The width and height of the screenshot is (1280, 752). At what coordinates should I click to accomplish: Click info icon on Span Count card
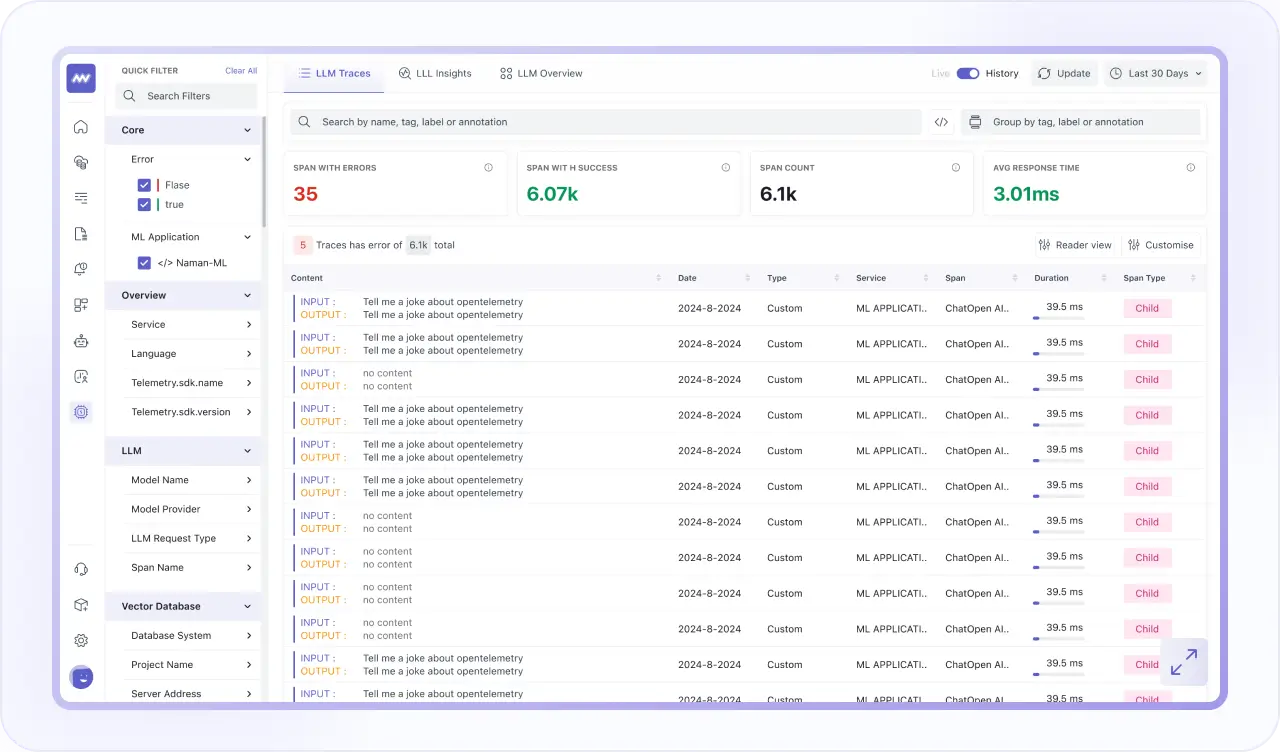956,168
